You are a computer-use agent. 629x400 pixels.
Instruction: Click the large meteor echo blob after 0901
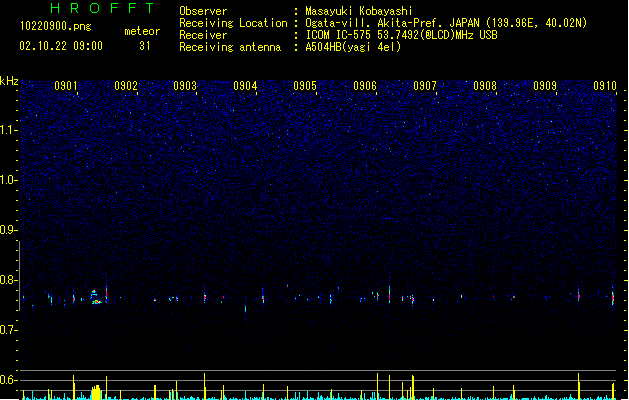point(95,297)
